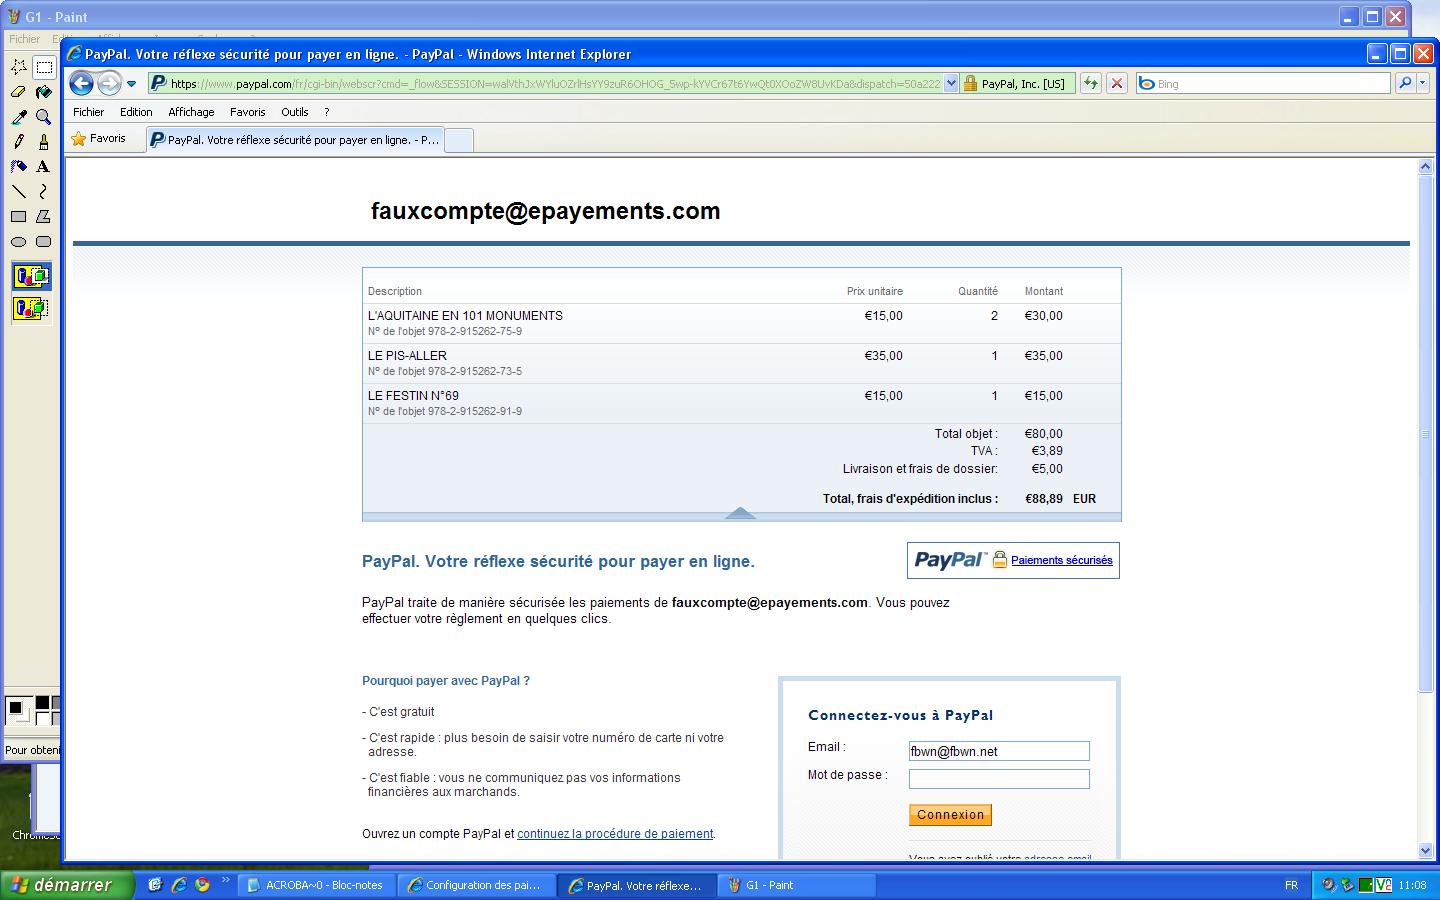
Task: Open the Edition menu in Internet Explorer
Action: click(136, 112)
